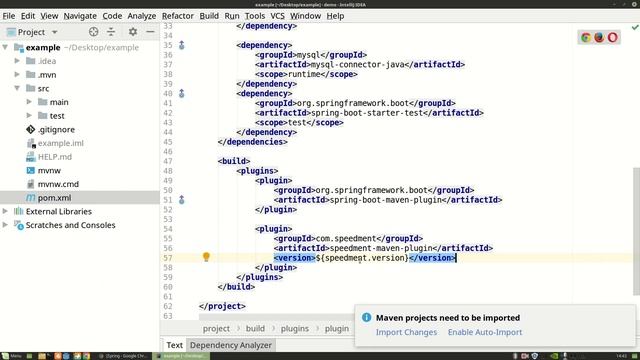
Task: Click 'plugin' in the breadcrumb bar
Action: [337, 329]
